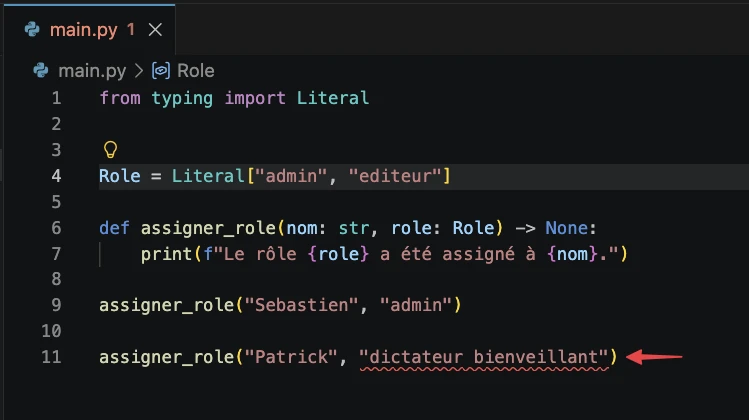Open the Role breadcrumb symbol dropdown

click(195, 70)
